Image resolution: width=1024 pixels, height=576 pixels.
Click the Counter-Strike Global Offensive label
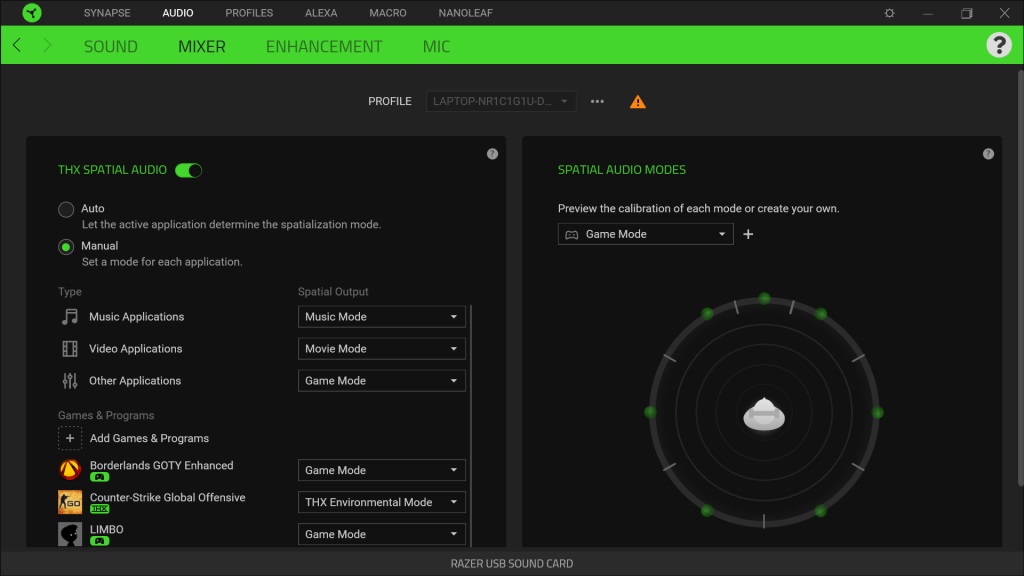167,497
